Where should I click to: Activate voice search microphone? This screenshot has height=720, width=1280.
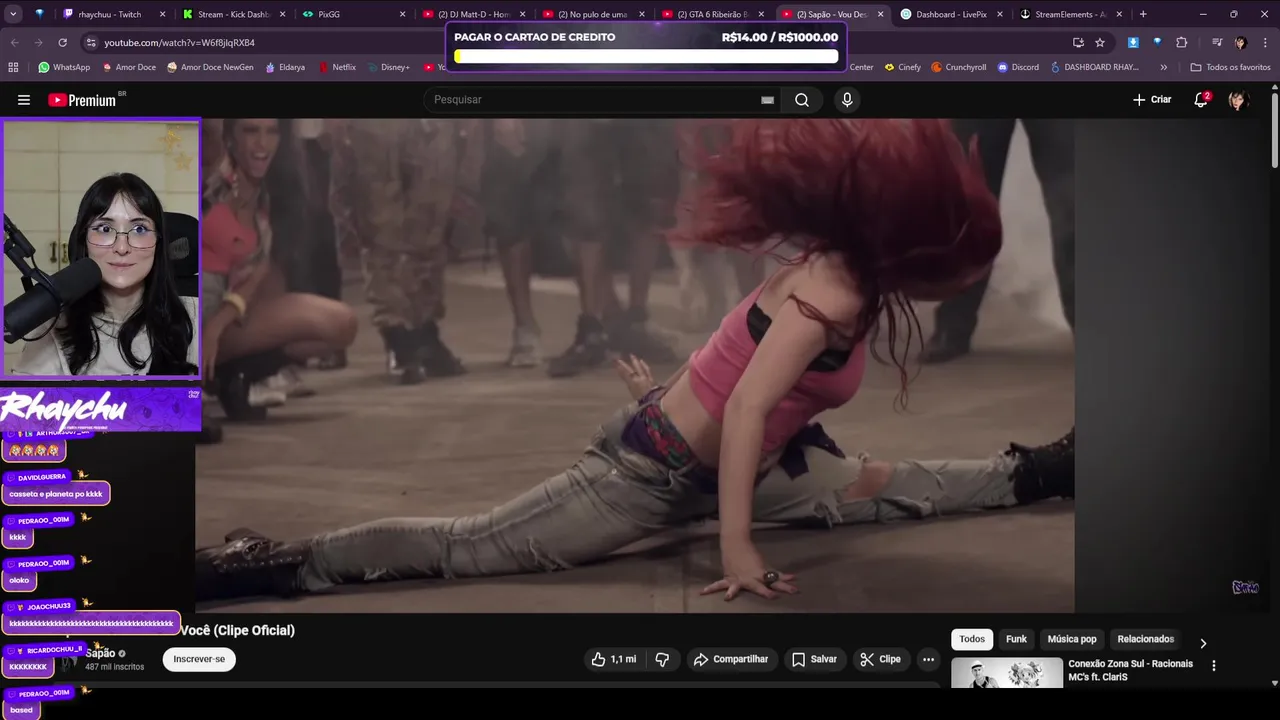tap(847, 100)
